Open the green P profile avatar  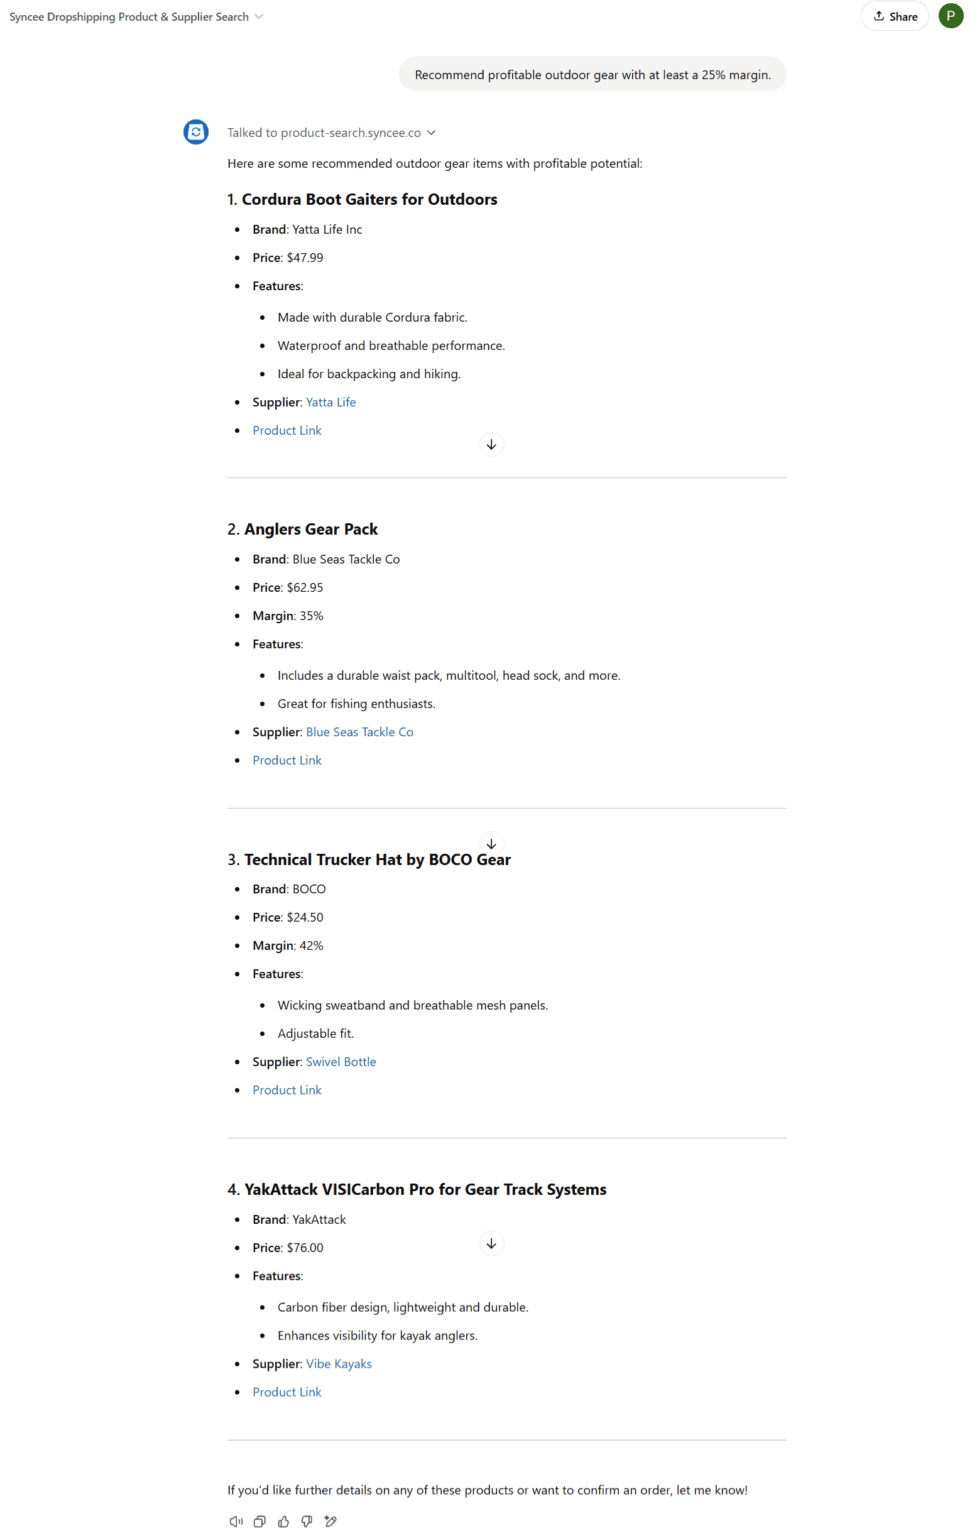tap(950, 16)
